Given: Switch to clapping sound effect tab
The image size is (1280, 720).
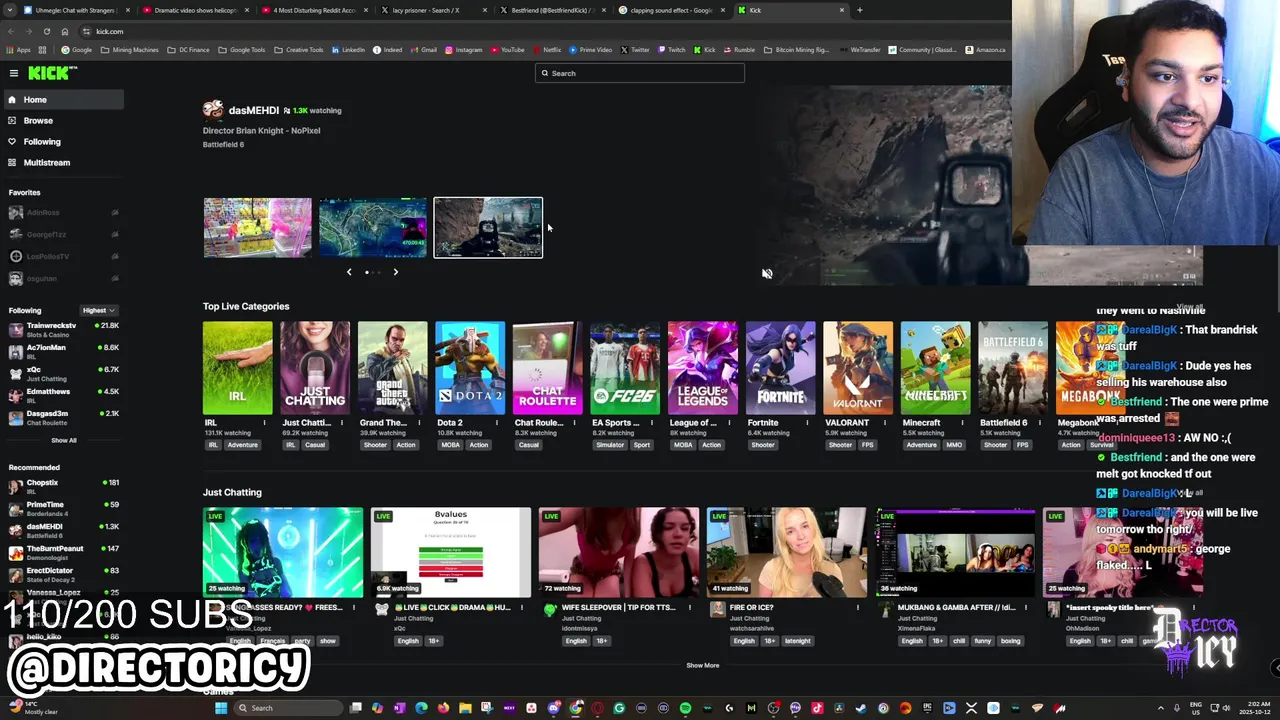Looking at the screenshot, I should [671, 10].
